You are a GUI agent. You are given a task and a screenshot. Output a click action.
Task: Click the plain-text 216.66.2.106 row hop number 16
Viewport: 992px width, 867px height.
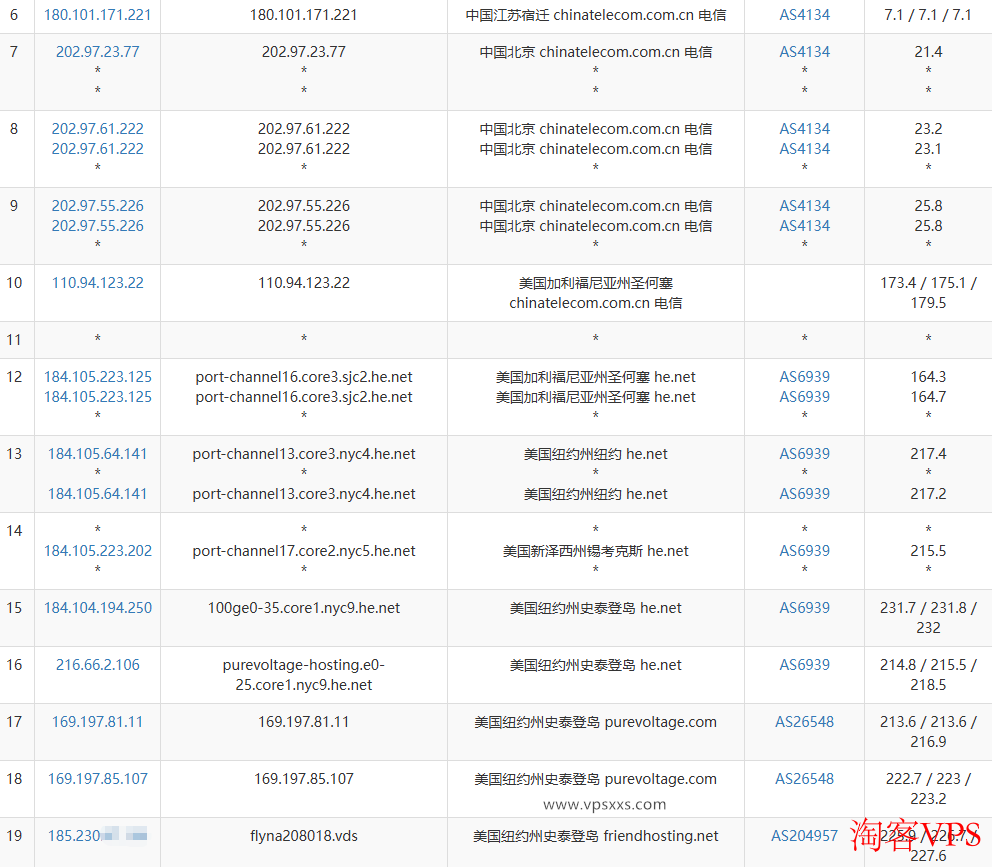pyautogui.click(x=14, y=664)
